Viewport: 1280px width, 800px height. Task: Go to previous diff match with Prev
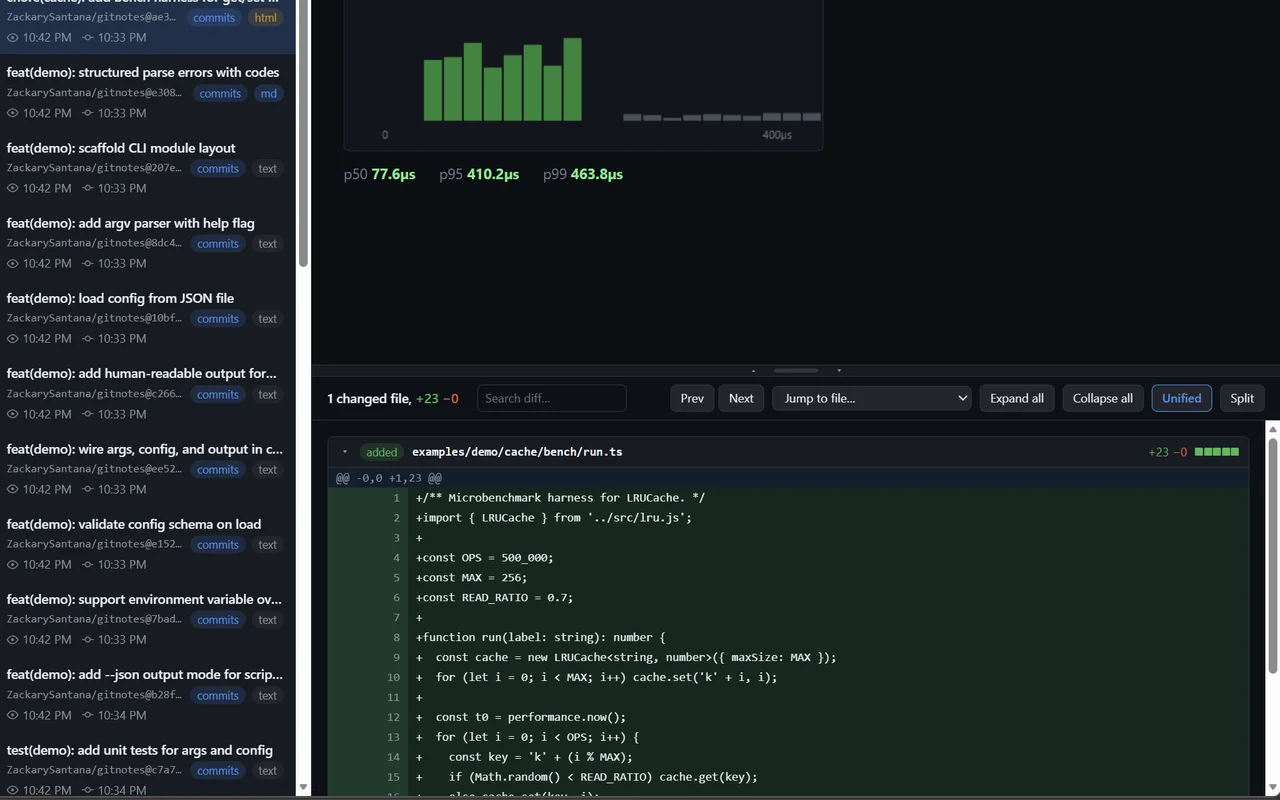click(692, 398)
